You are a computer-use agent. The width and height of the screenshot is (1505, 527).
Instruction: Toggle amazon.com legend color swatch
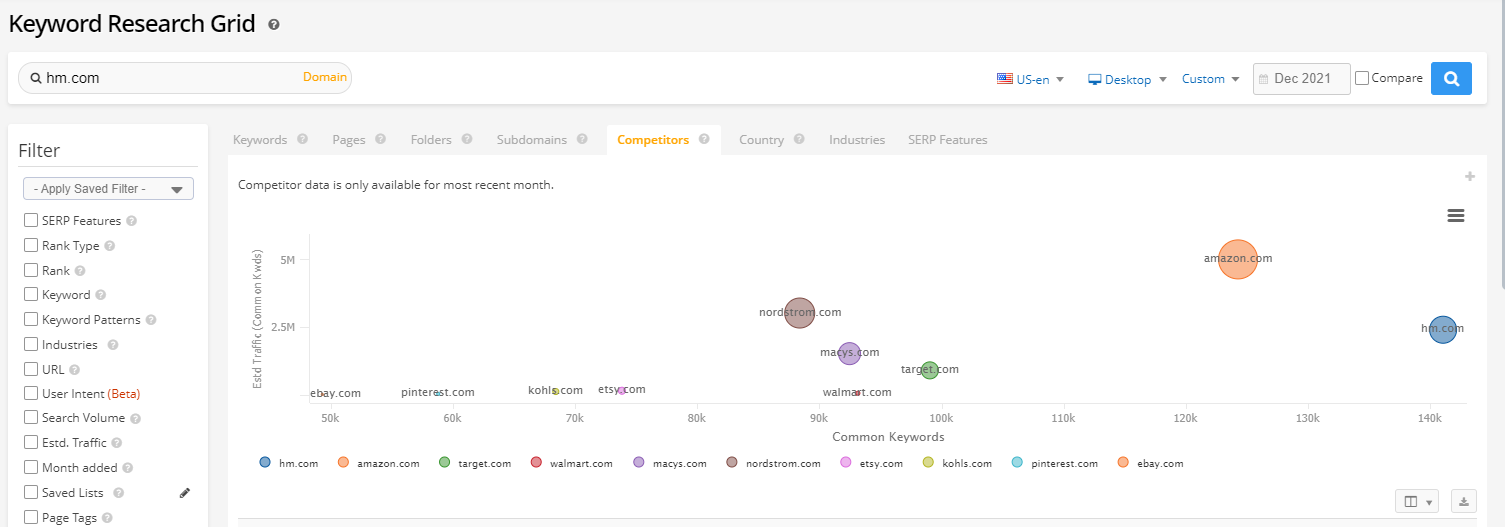tap(343, 463)
